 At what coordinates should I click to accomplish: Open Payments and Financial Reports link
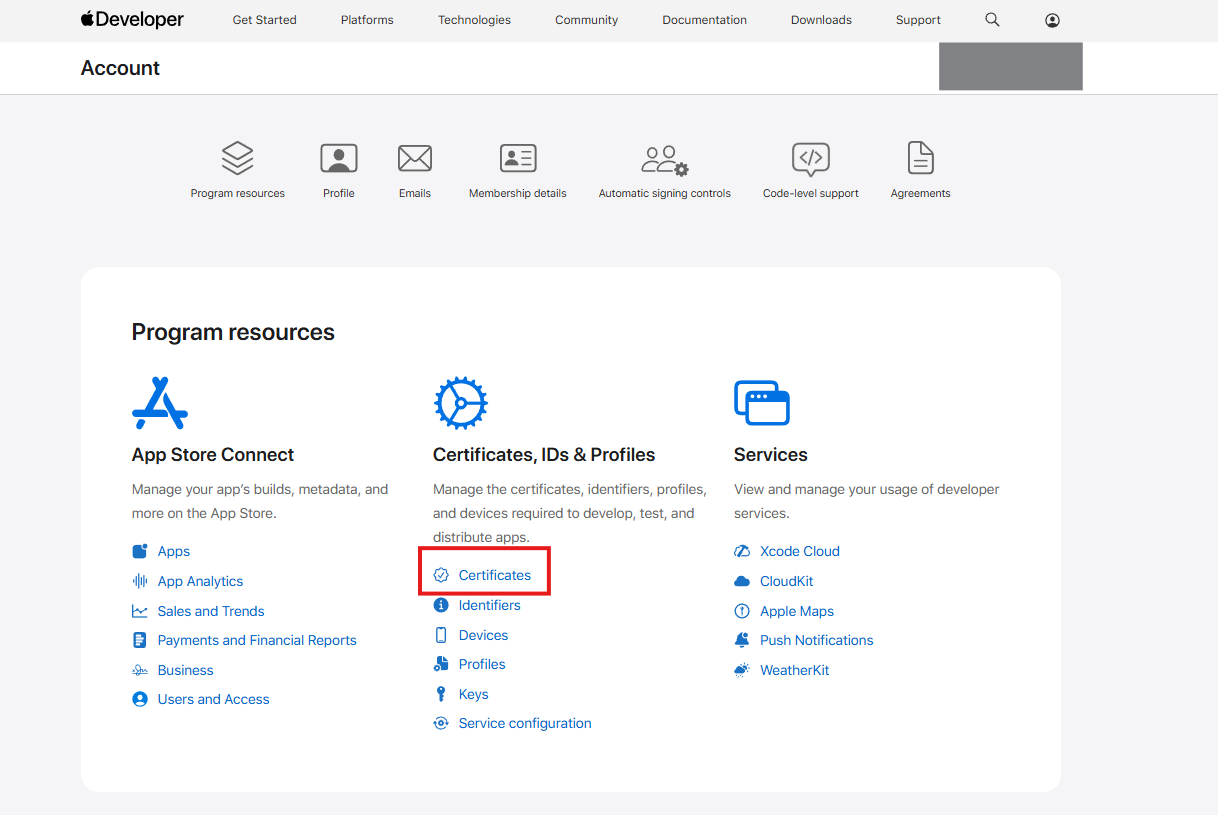pyautogui.click(x=257, y=640)
